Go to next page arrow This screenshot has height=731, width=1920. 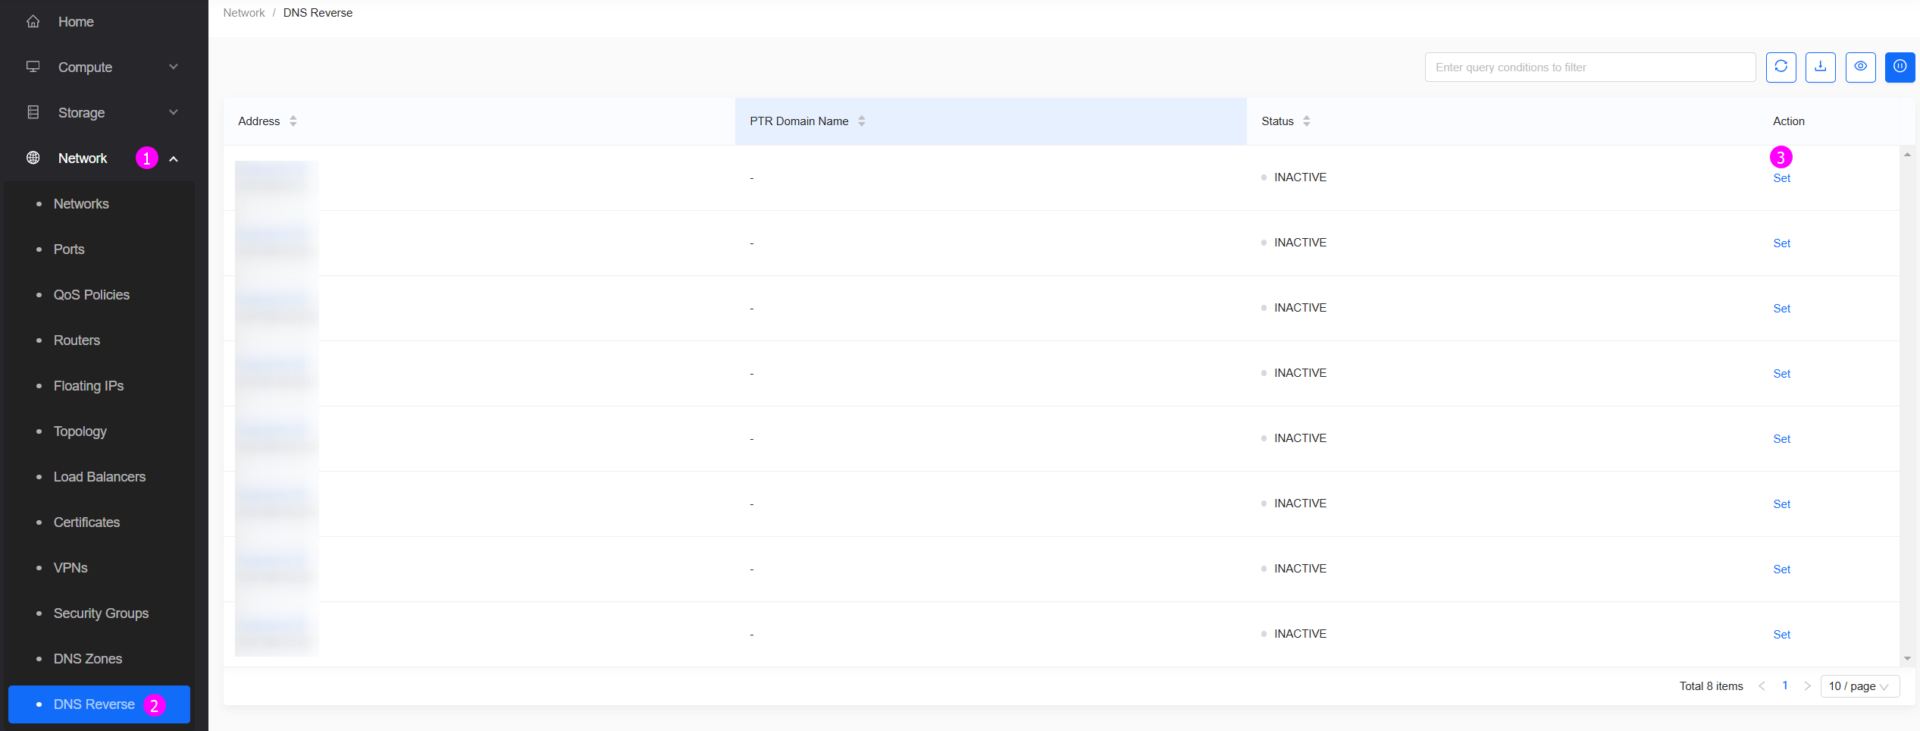coord(1807,686)
